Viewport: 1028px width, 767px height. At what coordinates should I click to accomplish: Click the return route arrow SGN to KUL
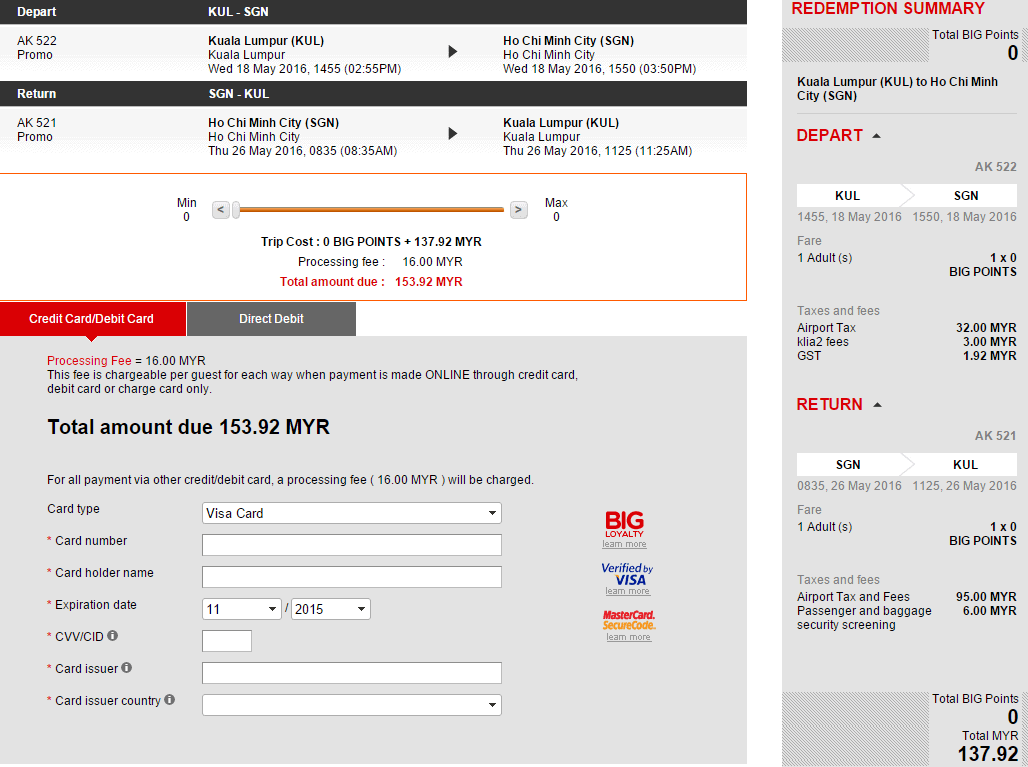pyautogui.click(x=452, y=134)
